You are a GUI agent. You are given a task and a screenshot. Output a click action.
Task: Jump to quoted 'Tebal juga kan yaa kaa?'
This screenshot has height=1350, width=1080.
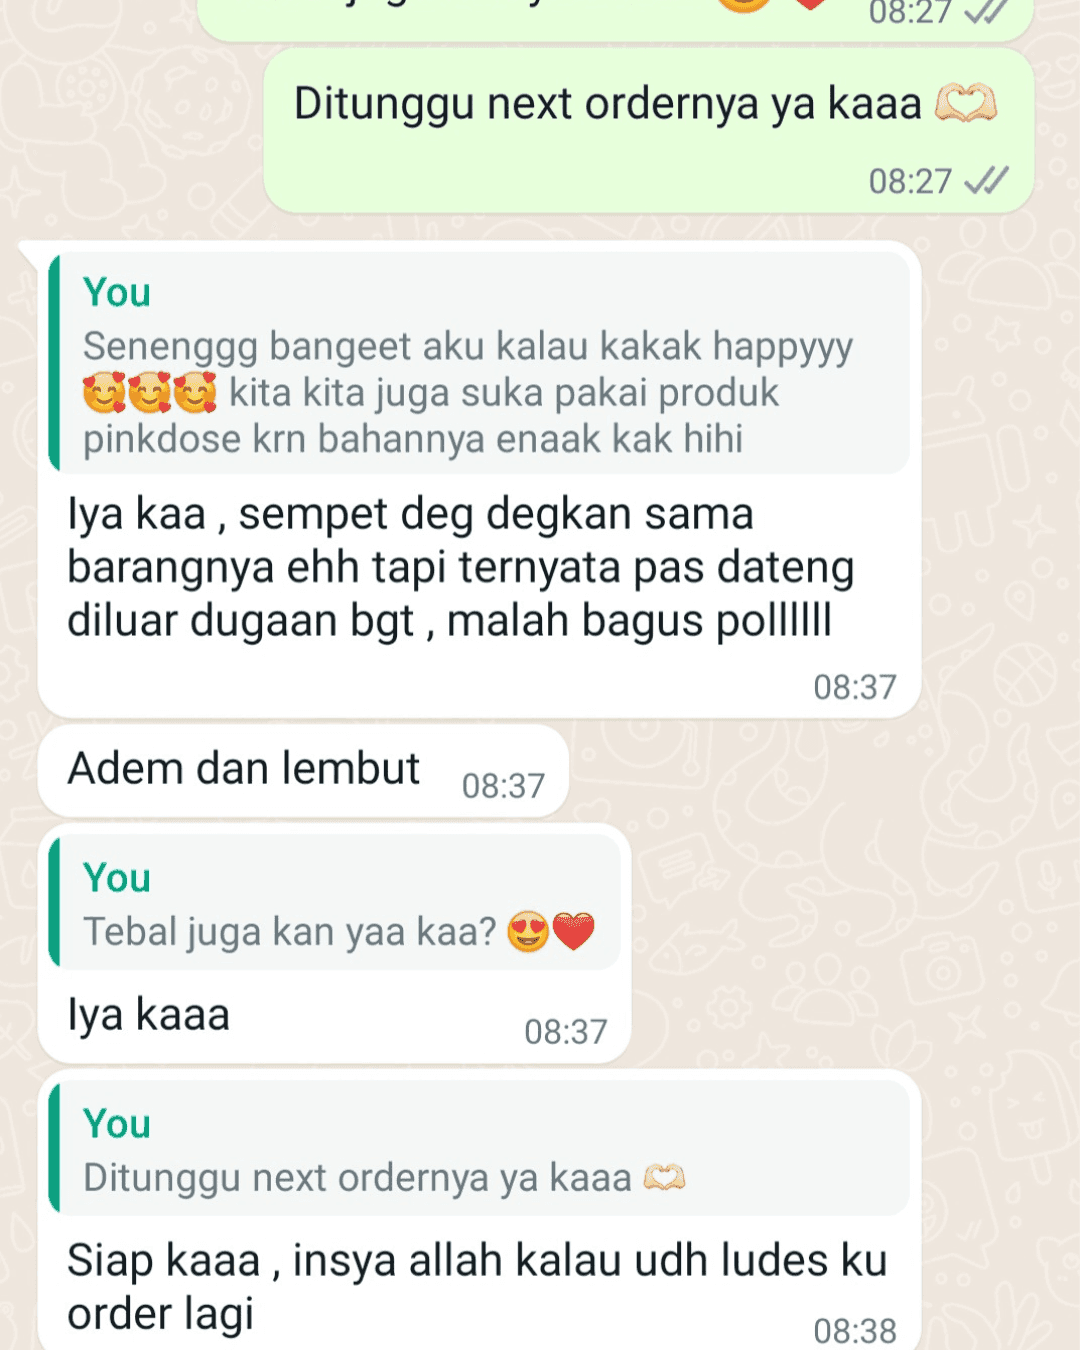334,903
